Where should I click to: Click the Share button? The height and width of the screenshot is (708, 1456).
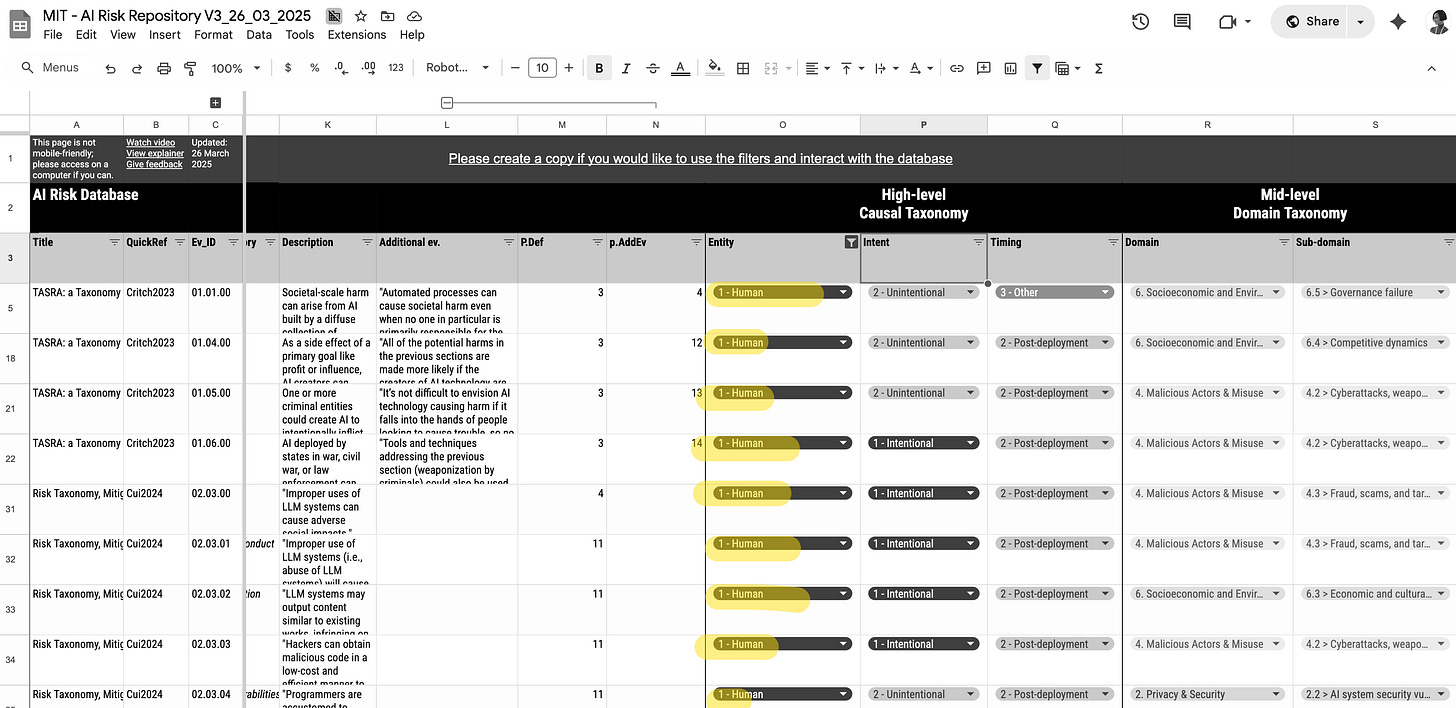[x=1311, y=21]
